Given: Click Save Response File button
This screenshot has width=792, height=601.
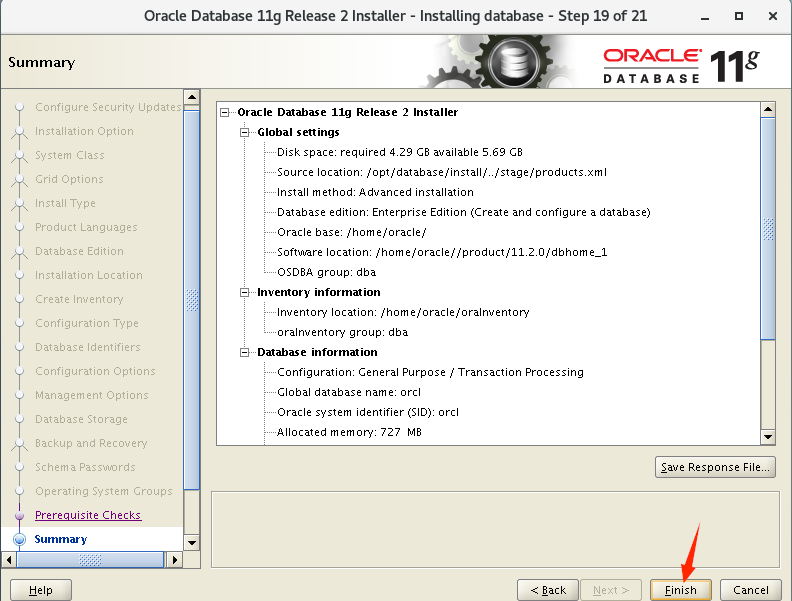Looking at the screenshot, I should coord(715,467).
